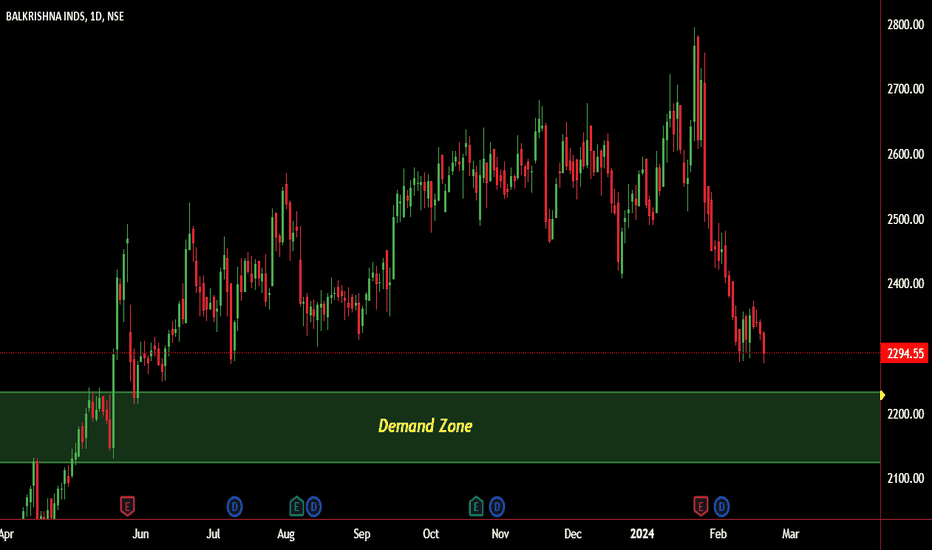Select the 2500.00 price axis label

pyautogui.click(x=905, y=219)
